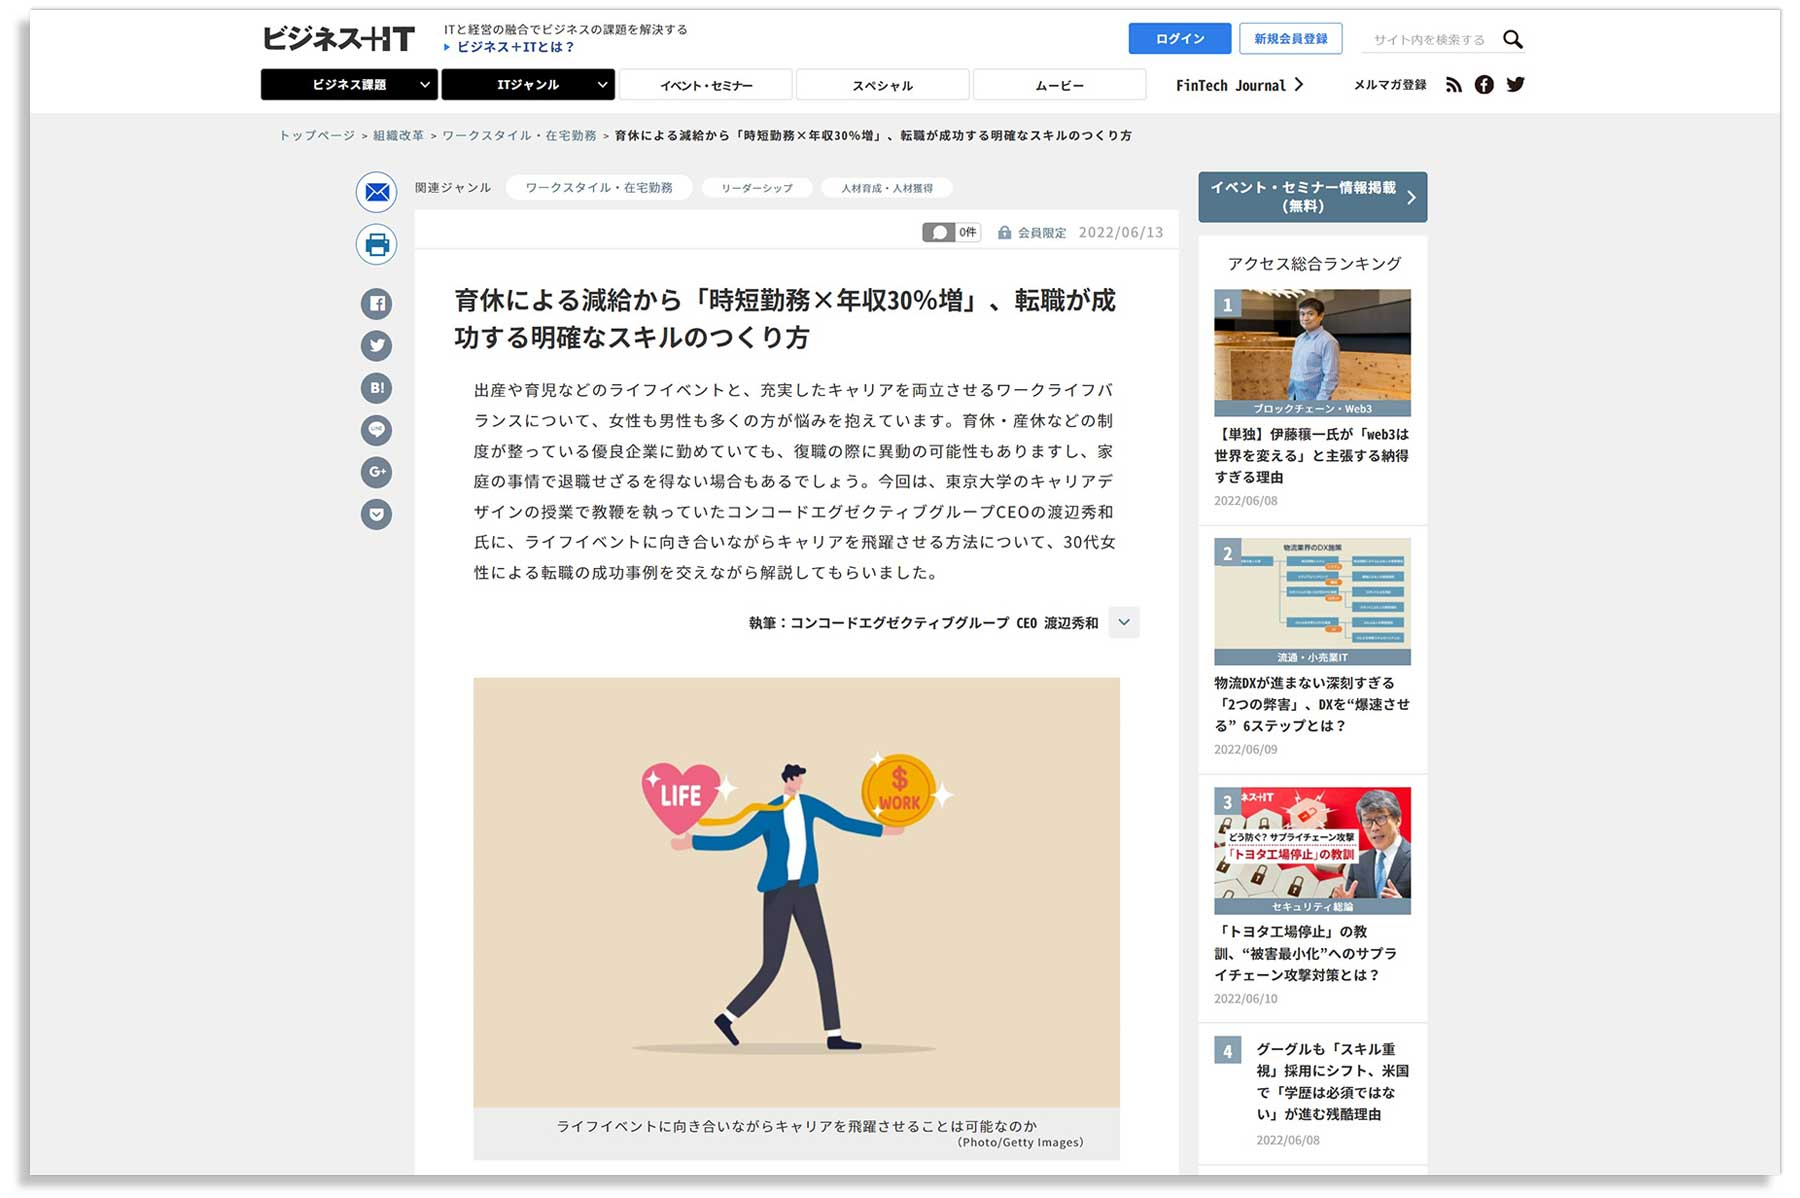The width and height of the screenshot is (1800, 1198).
Task: Open the rank 1 web3 article thumbnail
Action: pyautogui.click(x=1312, y=352)
